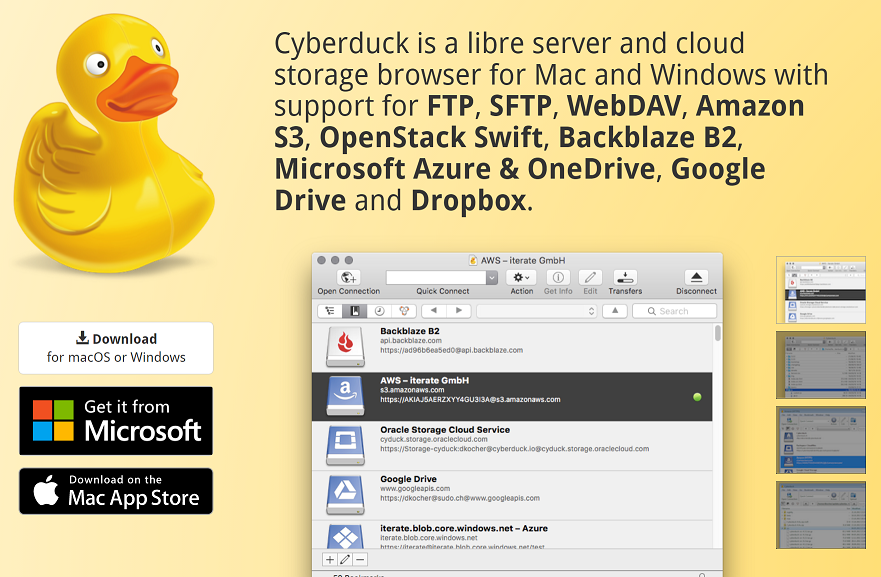
Task: Open the second screenshot thumbnail
Action: (821, 365)
